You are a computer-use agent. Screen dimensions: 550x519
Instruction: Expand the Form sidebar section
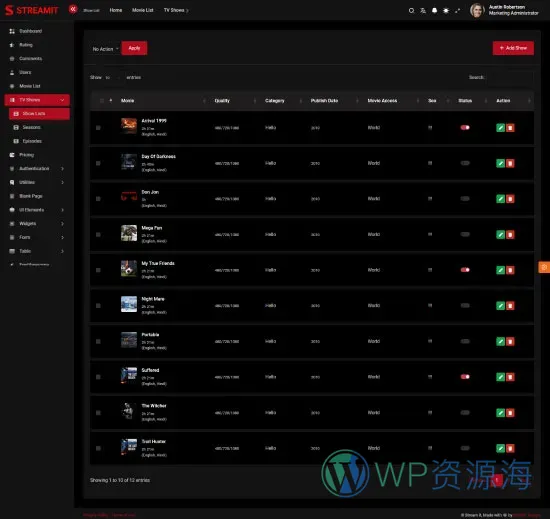point(37,237)
